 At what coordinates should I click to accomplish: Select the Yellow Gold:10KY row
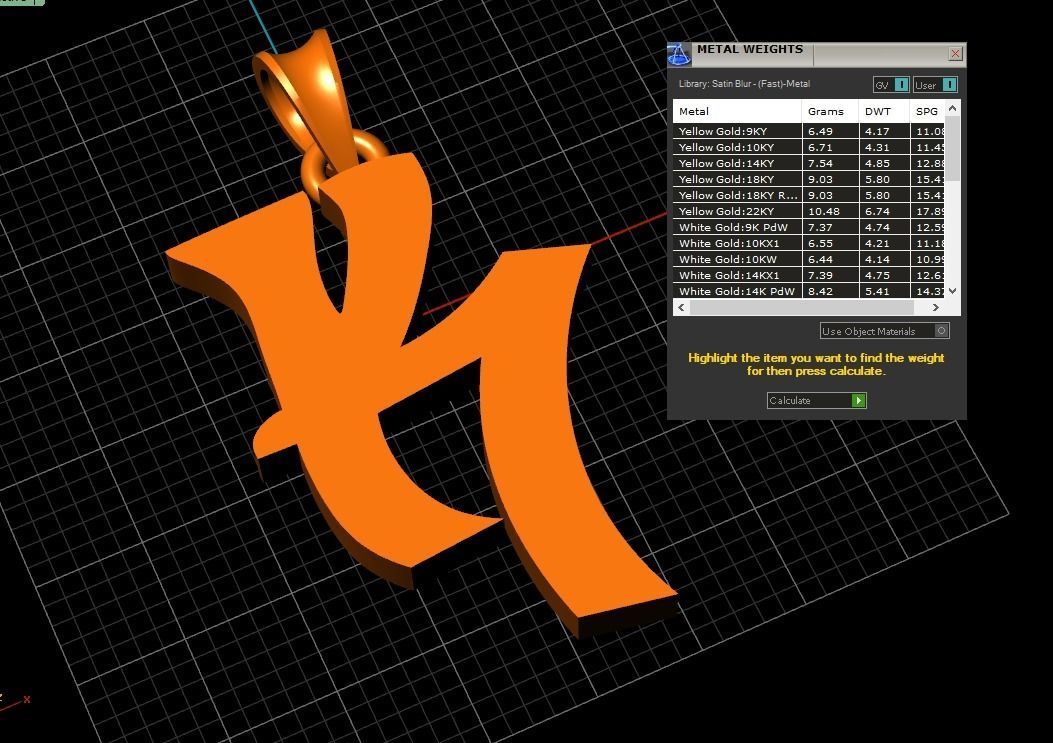point(809,147)
